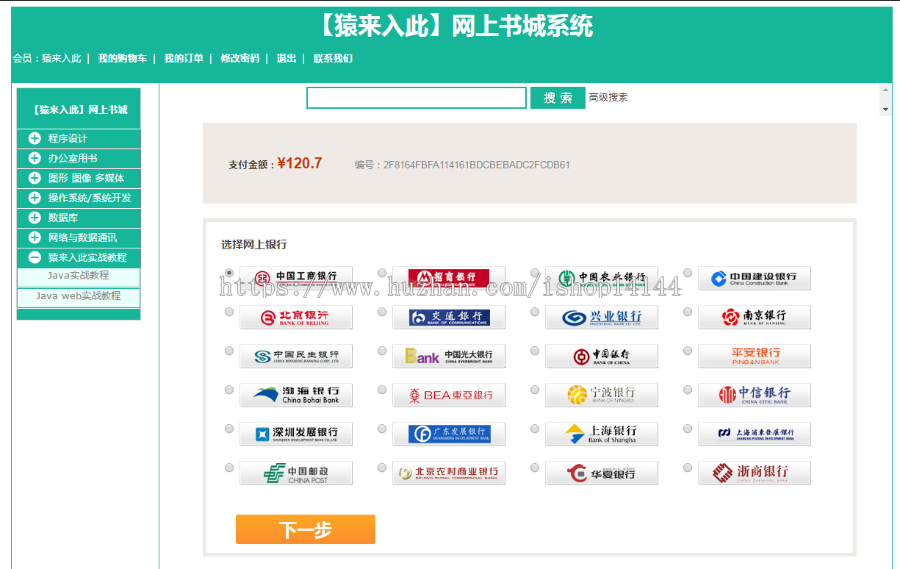Click the search text input field
This screenshot has width=900, height=569.
[416, 98]
